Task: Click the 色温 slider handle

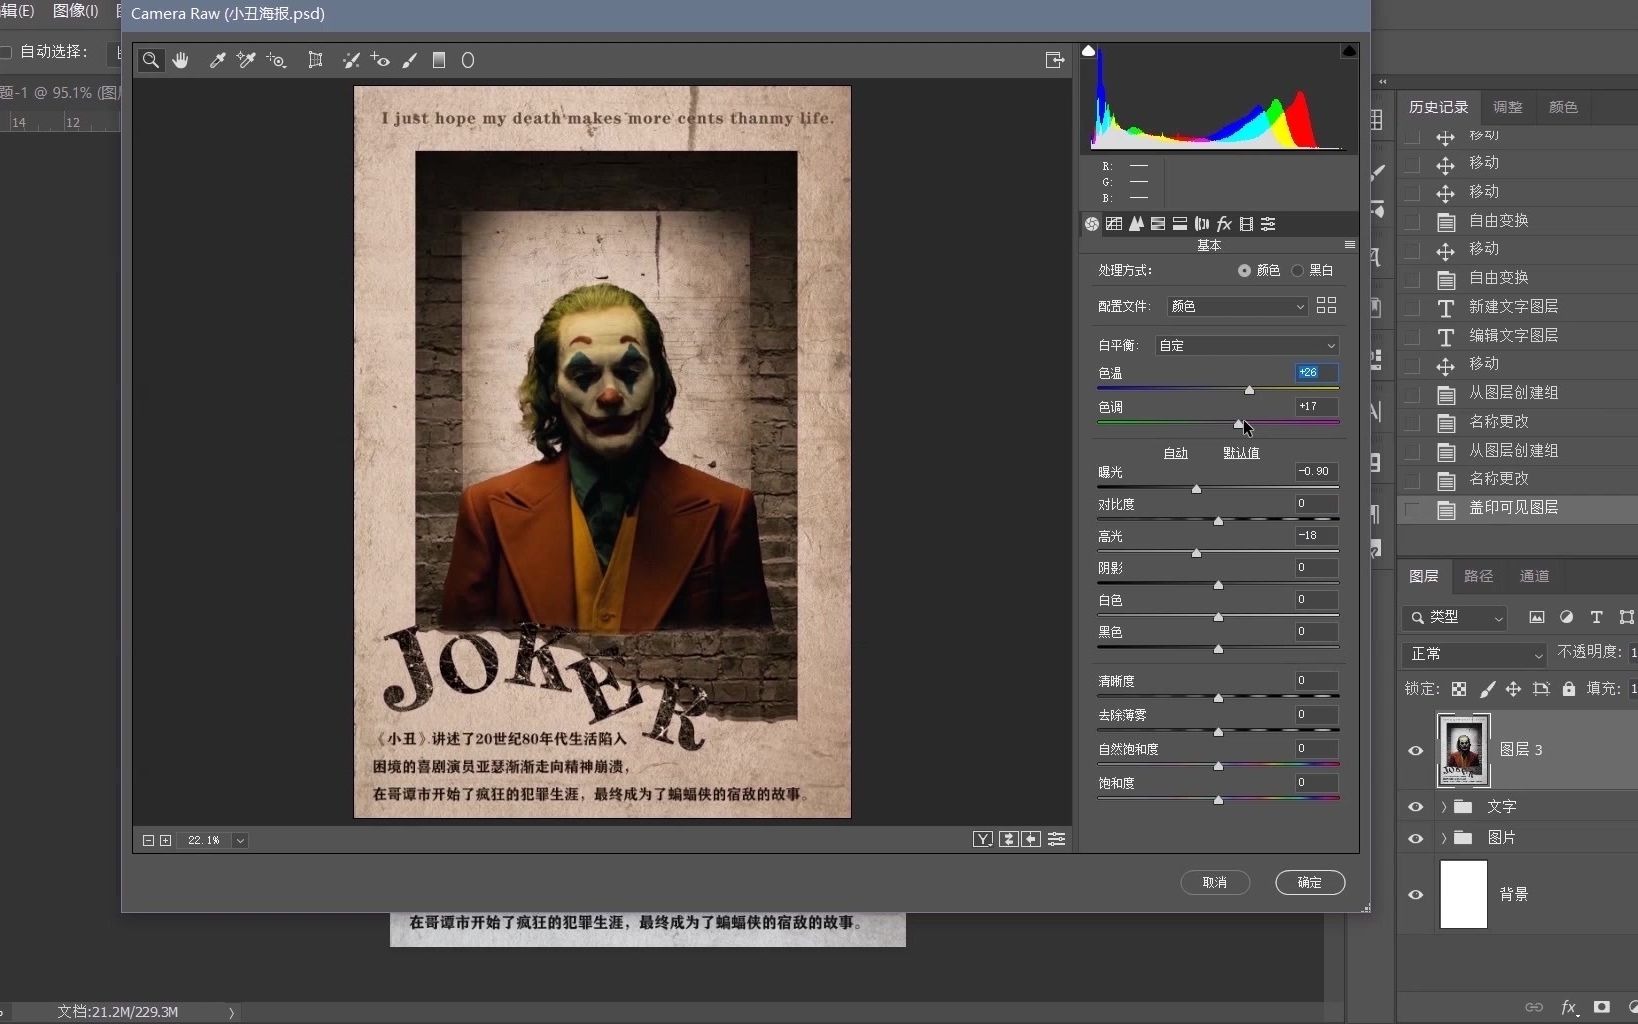Action: click(1249, 390)
